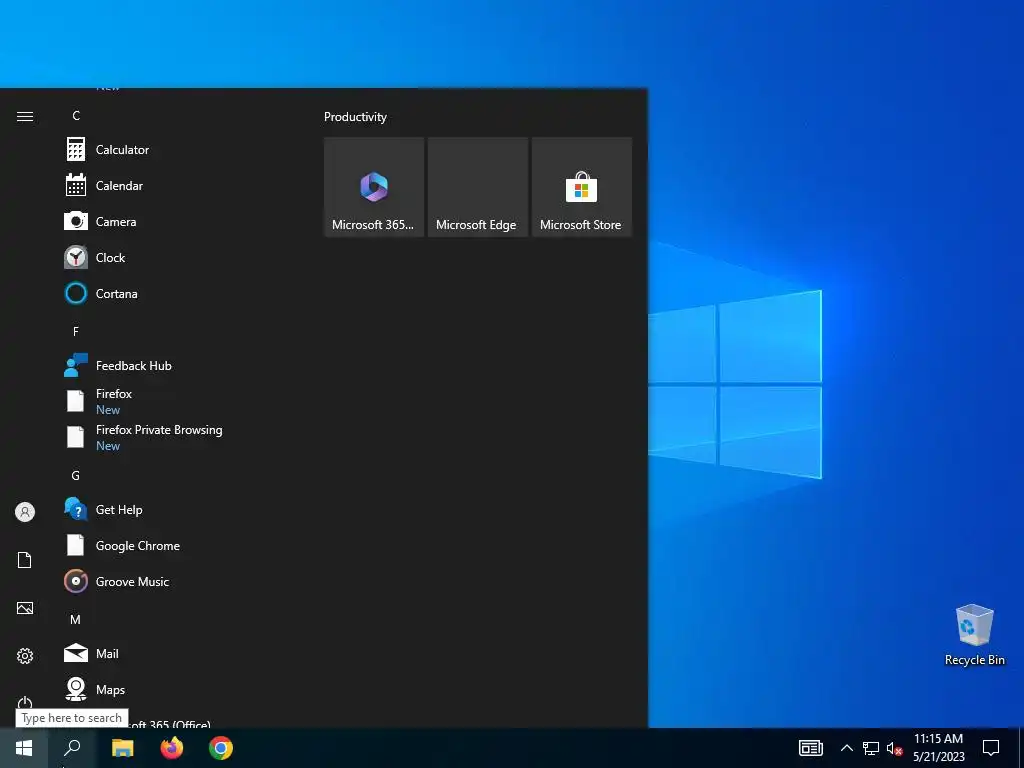
Task: Open the Microsoft Store tile
Action: [x=581, y=187]
